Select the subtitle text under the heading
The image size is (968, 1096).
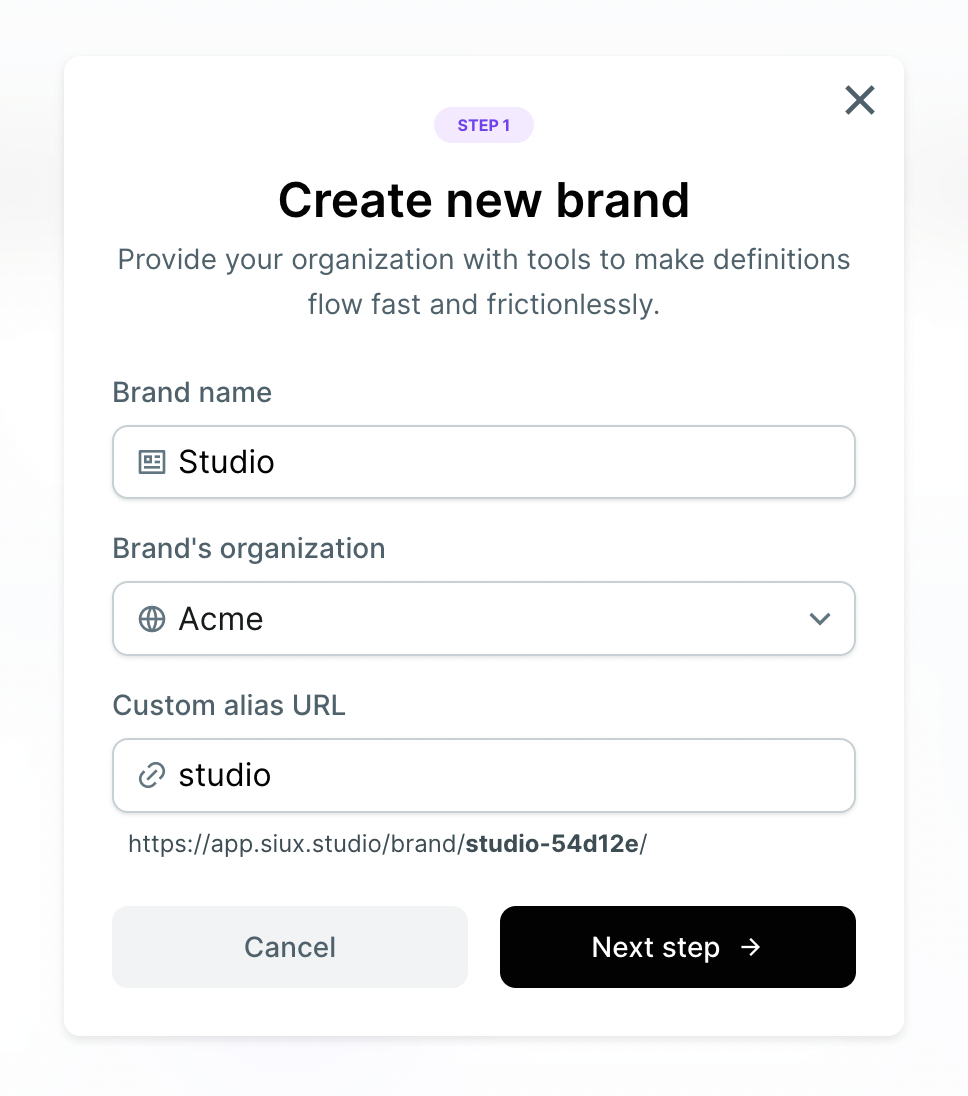click(x=484, y=282)
